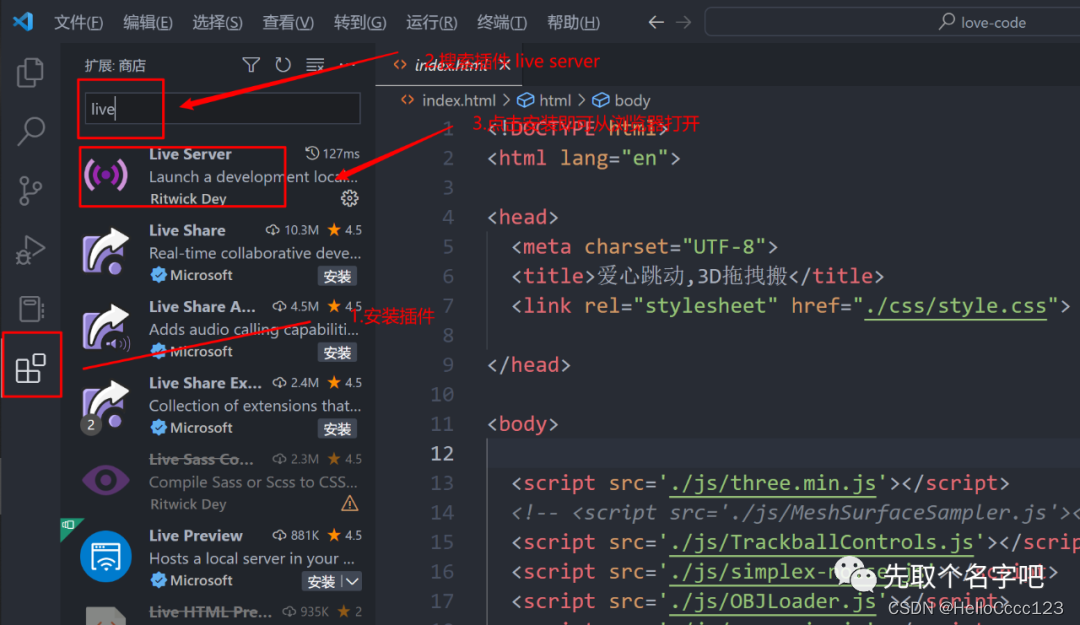Click the Live Share Extension Pack icon
This screenshot has height=625, width=1080.
(105, 404)
